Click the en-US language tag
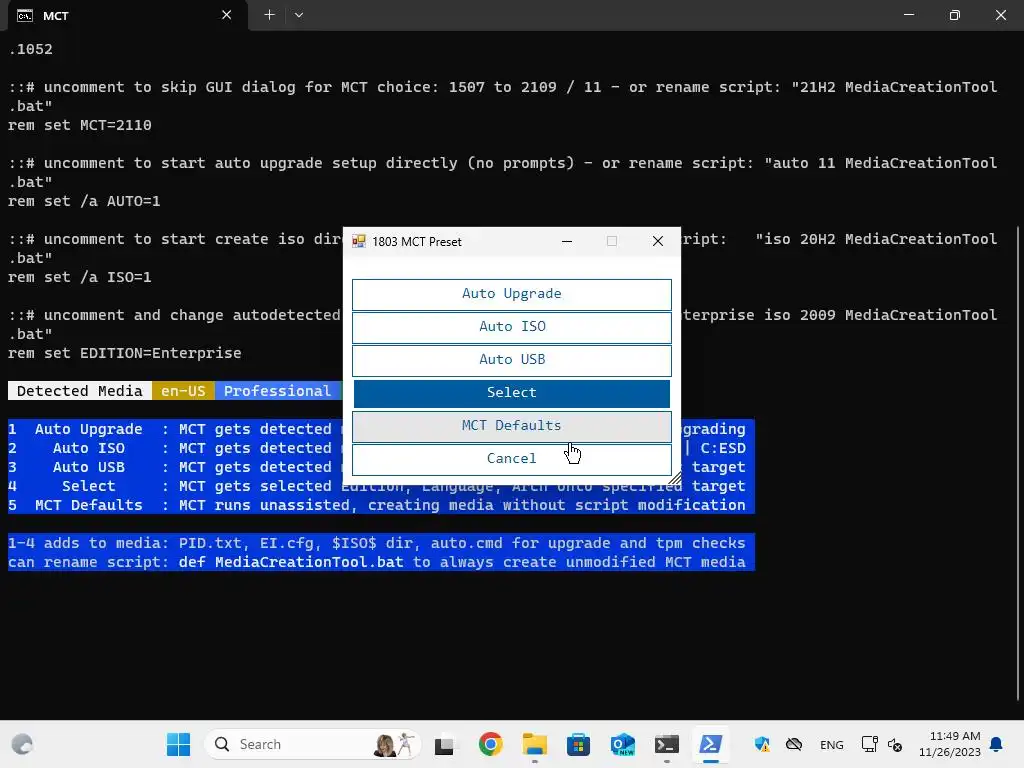 (183, 391)
